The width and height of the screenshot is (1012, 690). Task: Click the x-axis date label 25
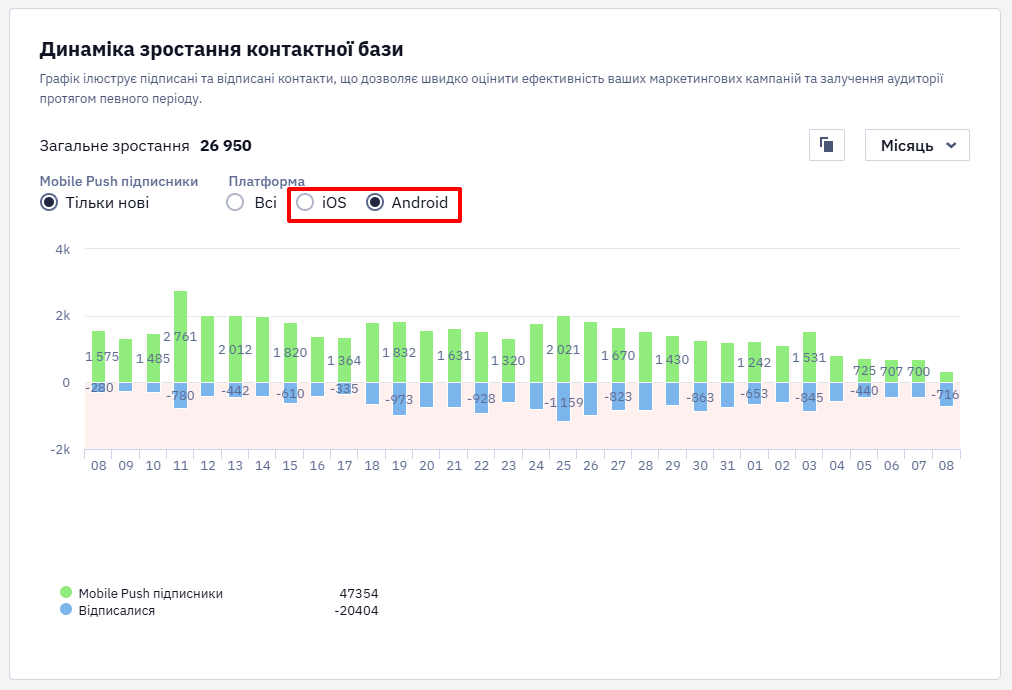click(x=563, y=465)
